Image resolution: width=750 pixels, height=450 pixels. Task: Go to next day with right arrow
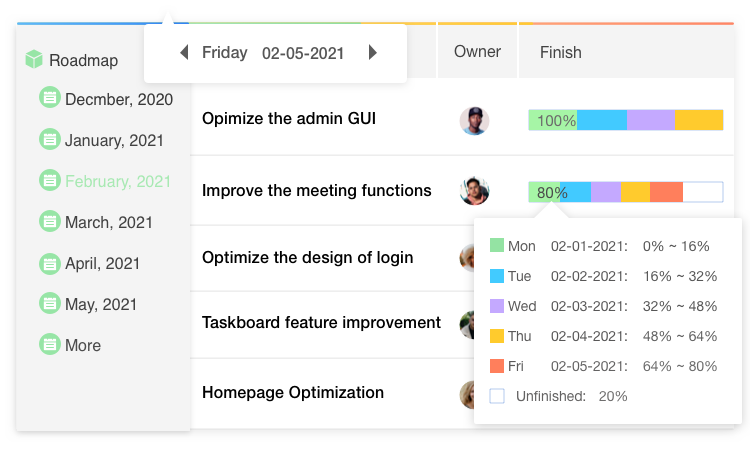(373, 52)
